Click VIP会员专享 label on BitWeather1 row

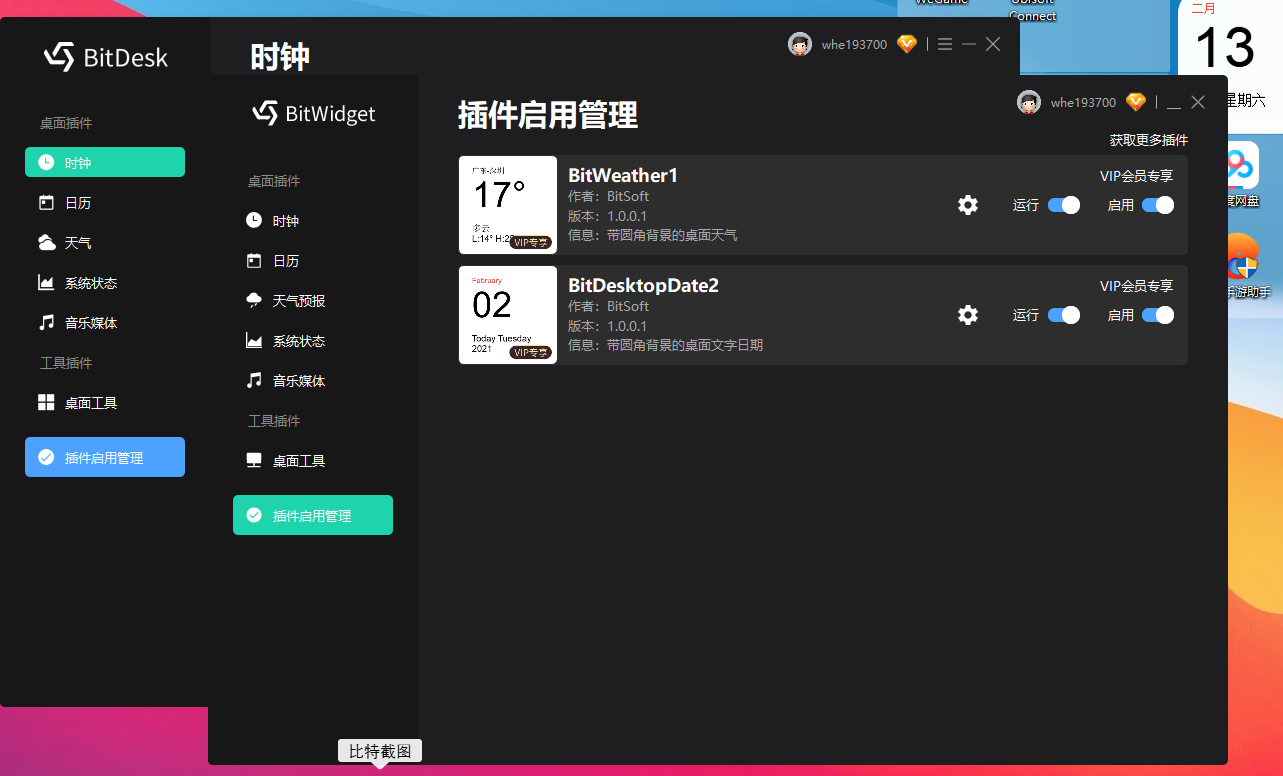(x=1137, y=176)
